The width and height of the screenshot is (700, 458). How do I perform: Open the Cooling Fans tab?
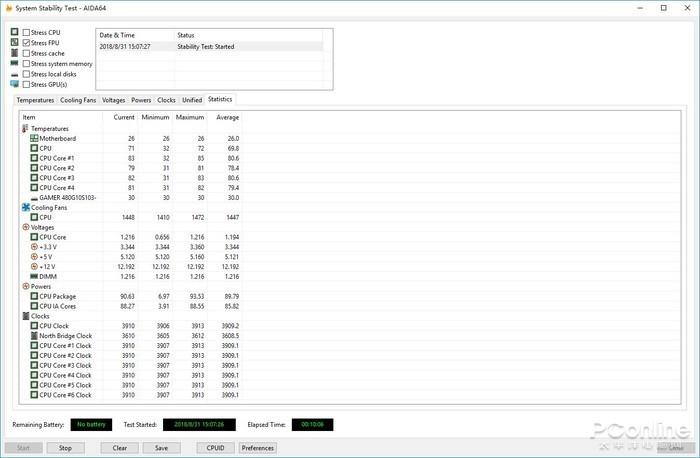pyautogui.click(x=79, y=100)
